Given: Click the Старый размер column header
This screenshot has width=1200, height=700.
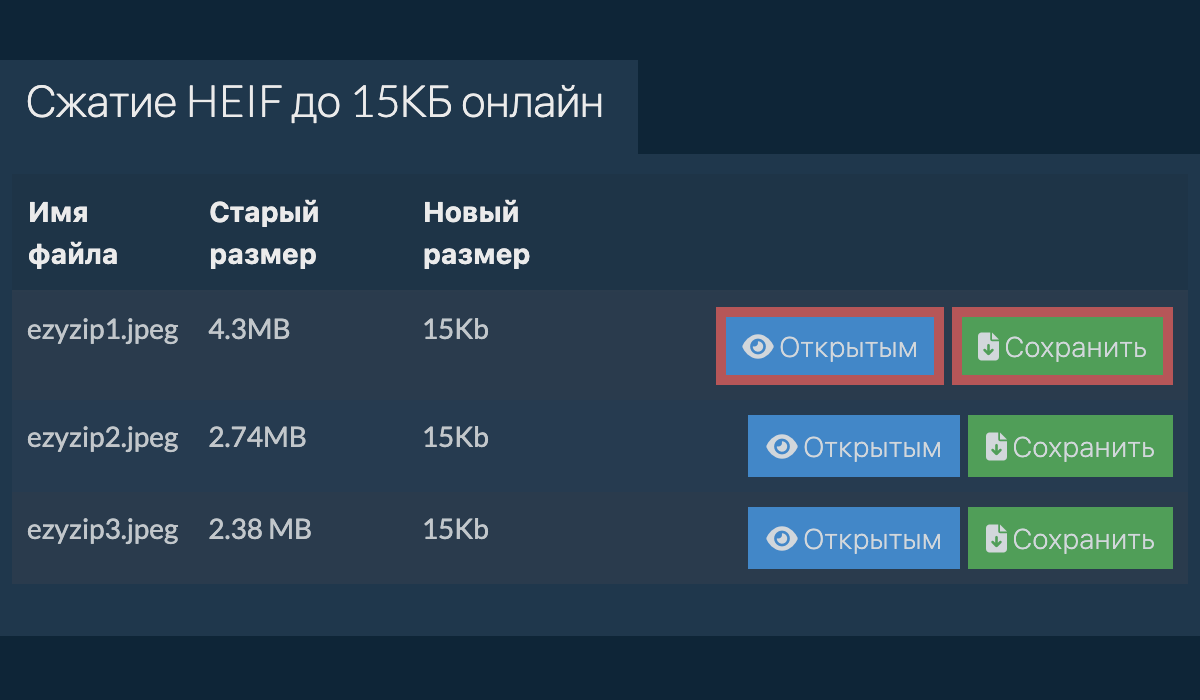Looking at the screenshot, I should pos(263,233).
